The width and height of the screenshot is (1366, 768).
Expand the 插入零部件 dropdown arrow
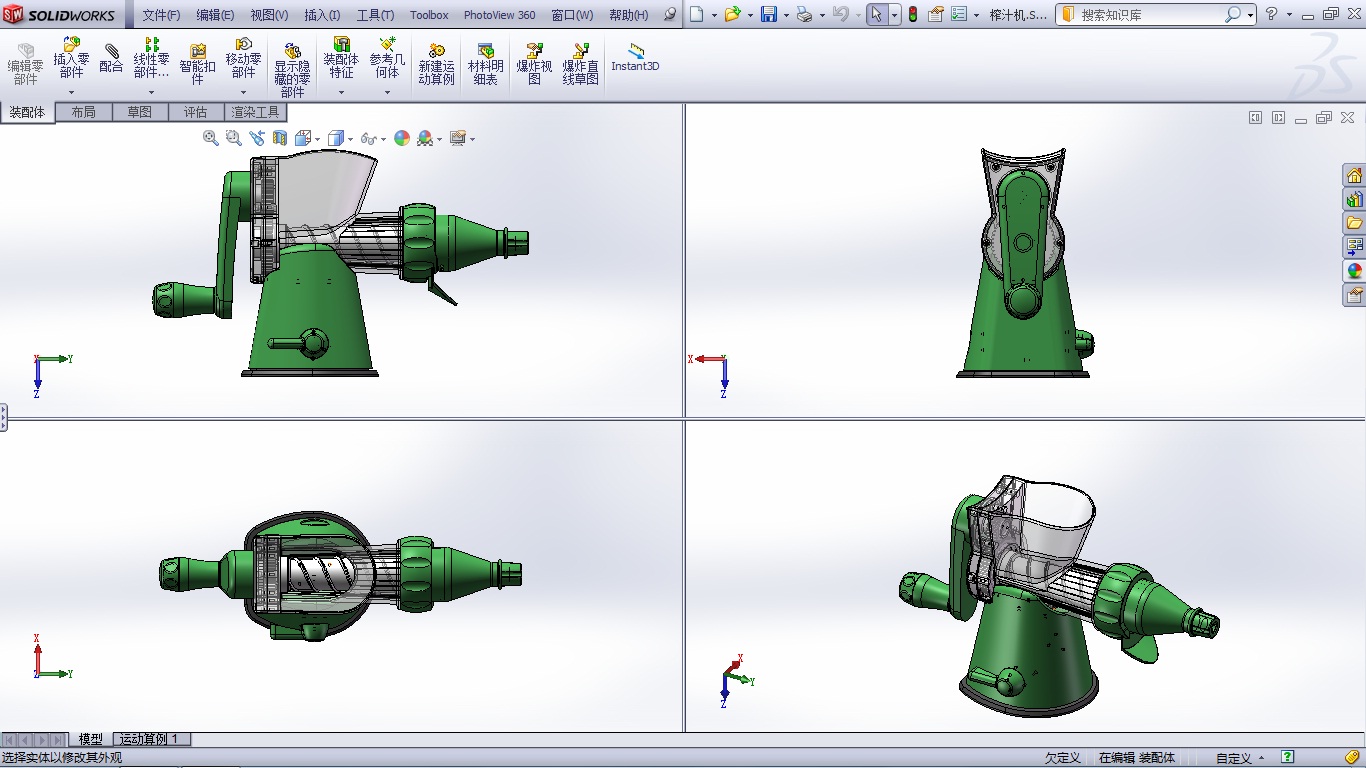coord(71,93)
